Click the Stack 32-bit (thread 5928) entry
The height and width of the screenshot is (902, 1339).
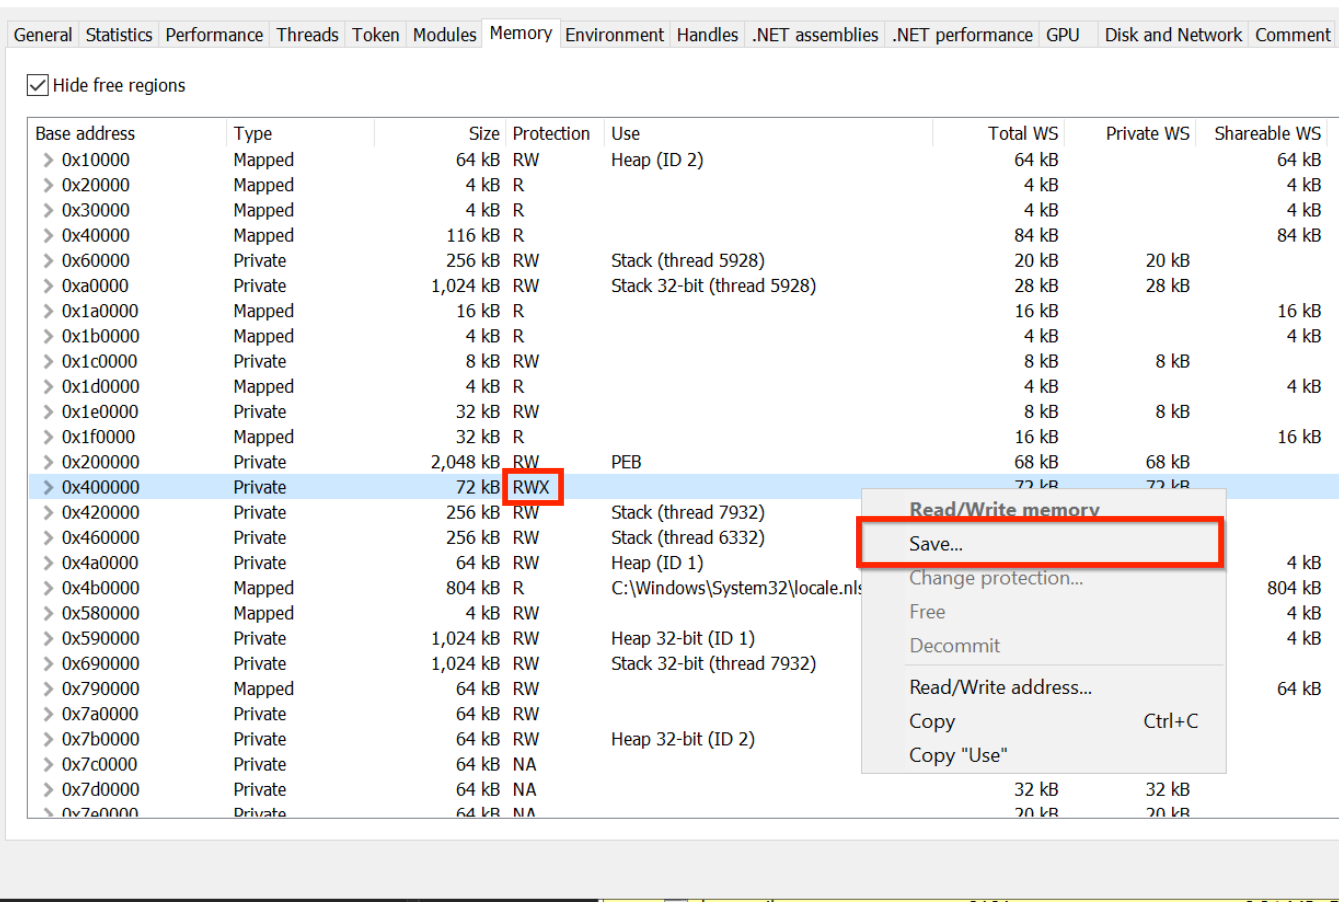click(x=713, y=285)
